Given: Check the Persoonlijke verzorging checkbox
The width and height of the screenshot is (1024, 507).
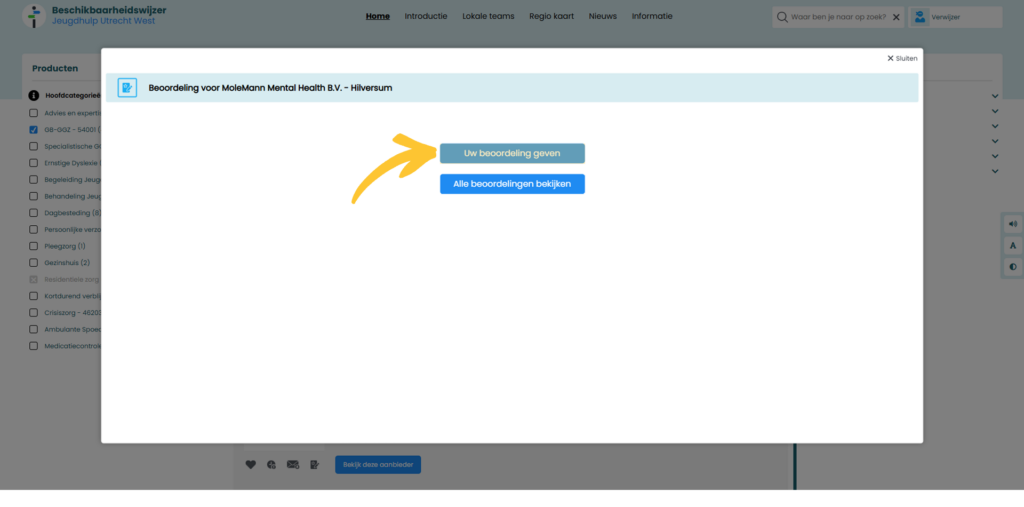Looking at the screenshot, I should pyautogui.click(x=33, y=229).
